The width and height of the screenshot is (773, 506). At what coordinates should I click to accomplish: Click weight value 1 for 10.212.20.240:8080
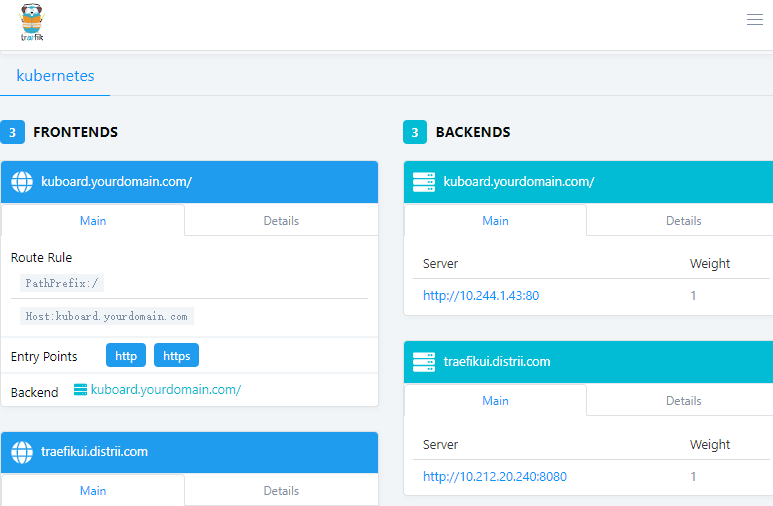coord(693,476)
